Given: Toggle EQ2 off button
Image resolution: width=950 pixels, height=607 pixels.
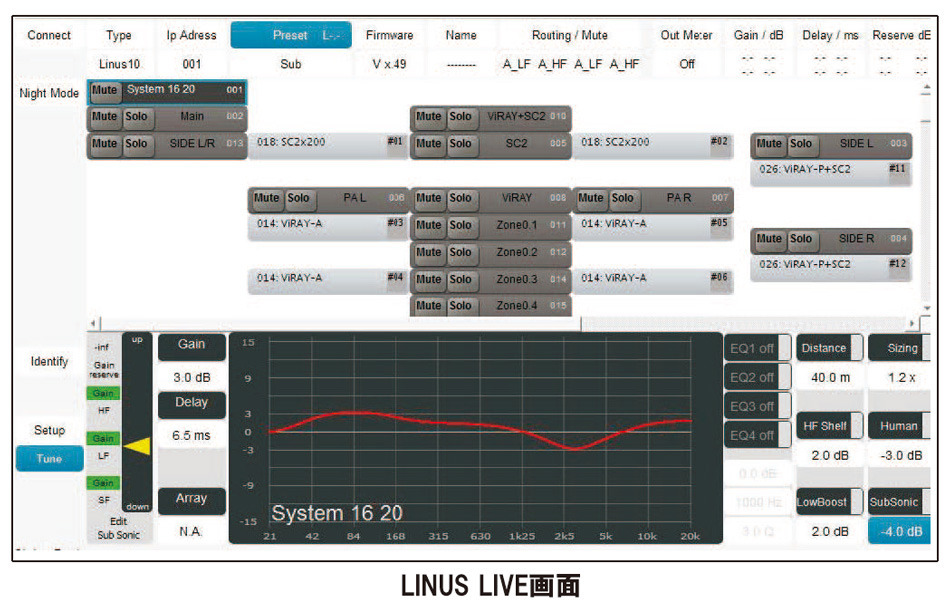Looking at the screenshot, I should [x=757, y=377].
